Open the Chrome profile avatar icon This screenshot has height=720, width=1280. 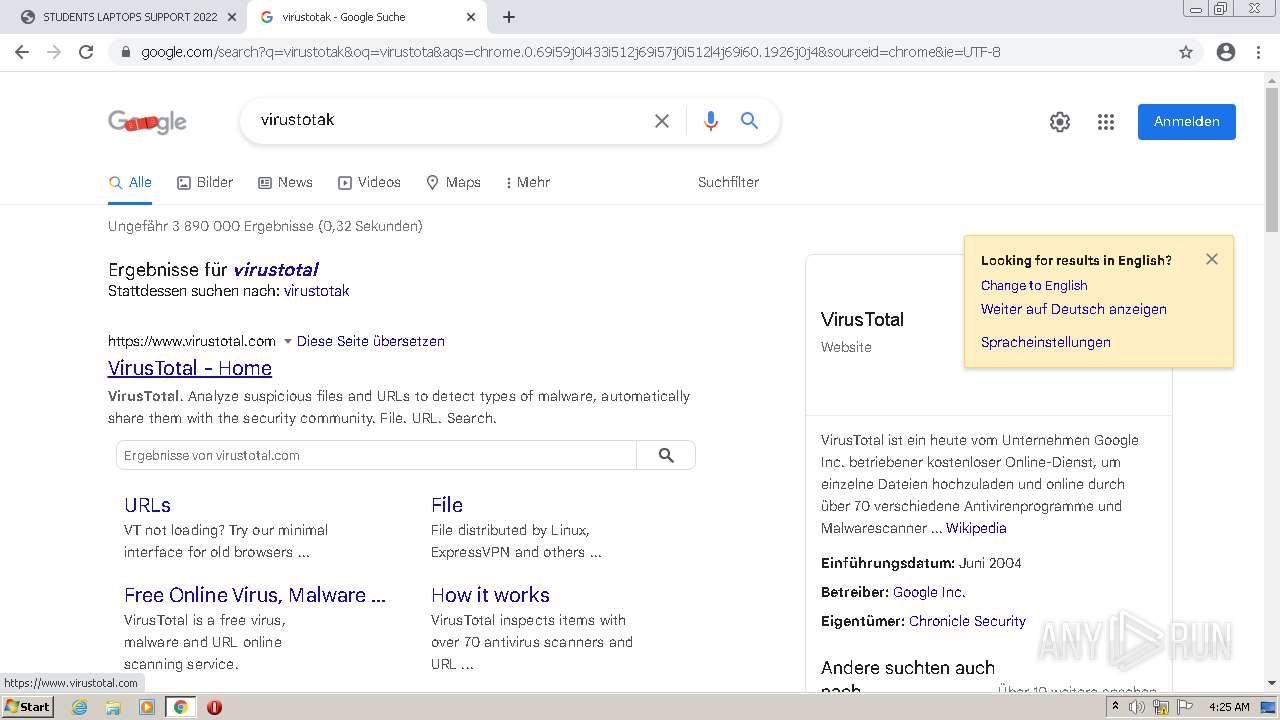click(x=1226, y=52)
